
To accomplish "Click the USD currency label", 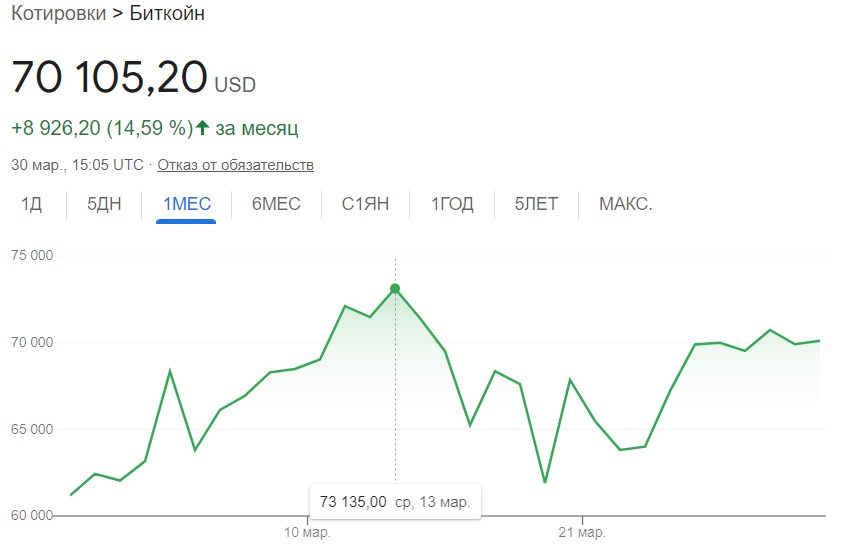I will (235, 85).
